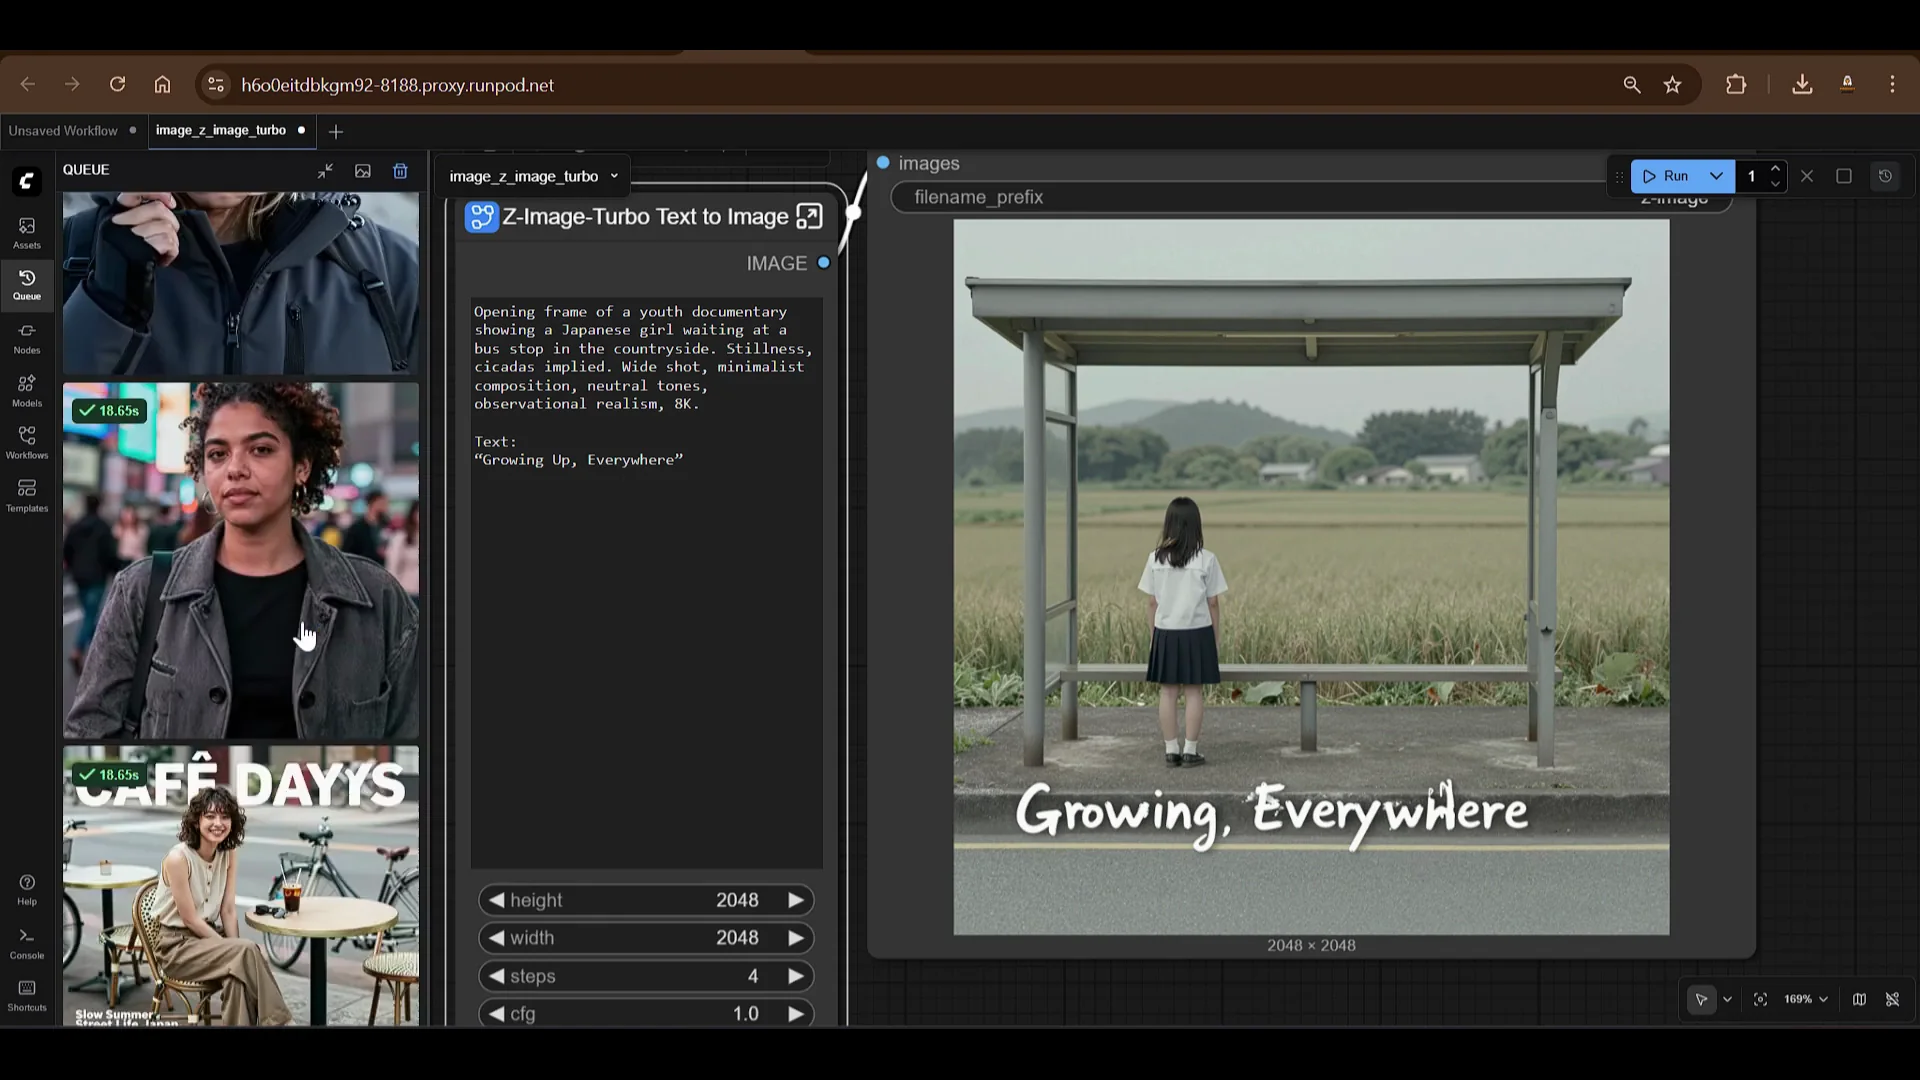Open the Console panel

point(26,942)
